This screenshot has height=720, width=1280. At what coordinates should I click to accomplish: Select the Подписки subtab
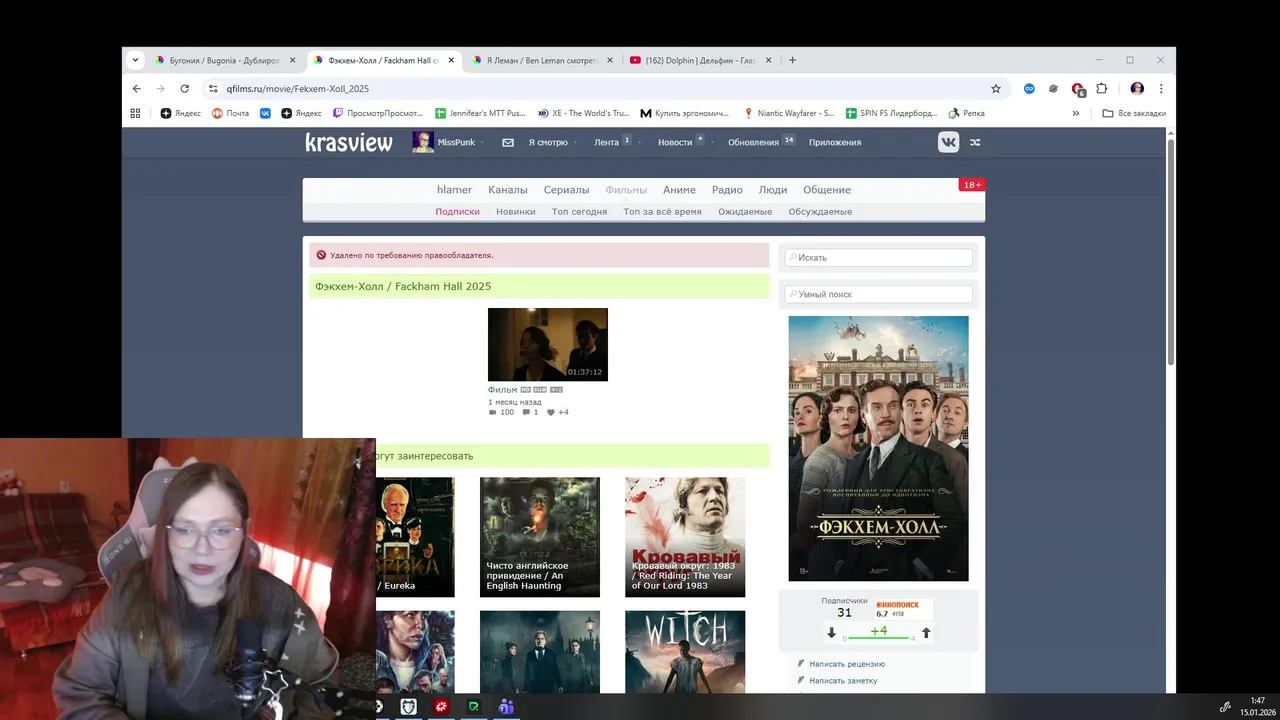(x=457, y=212)
